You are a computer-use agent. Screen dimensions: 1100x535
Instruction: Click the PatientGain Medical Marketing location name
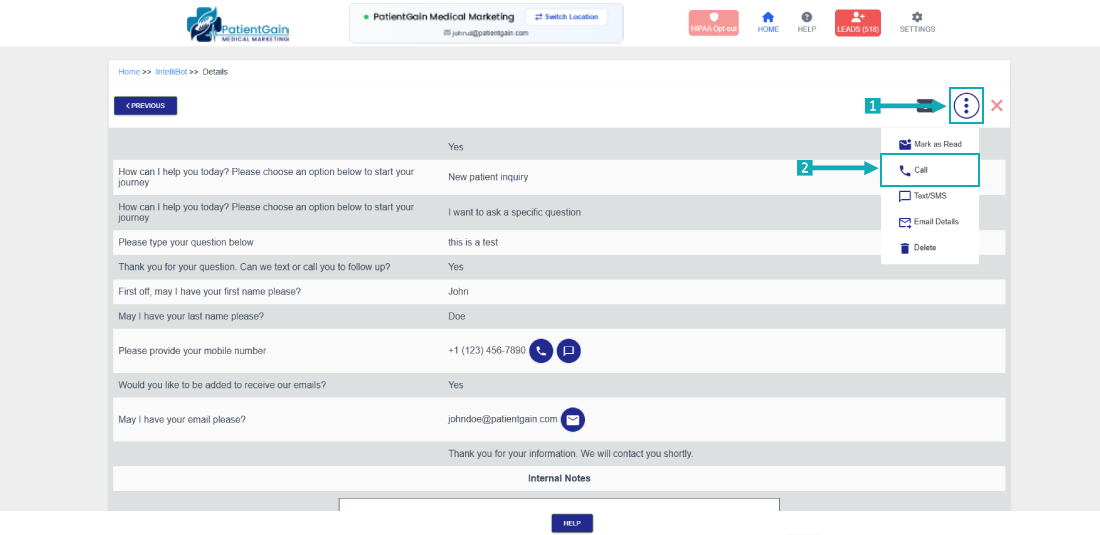pos(443,16)
